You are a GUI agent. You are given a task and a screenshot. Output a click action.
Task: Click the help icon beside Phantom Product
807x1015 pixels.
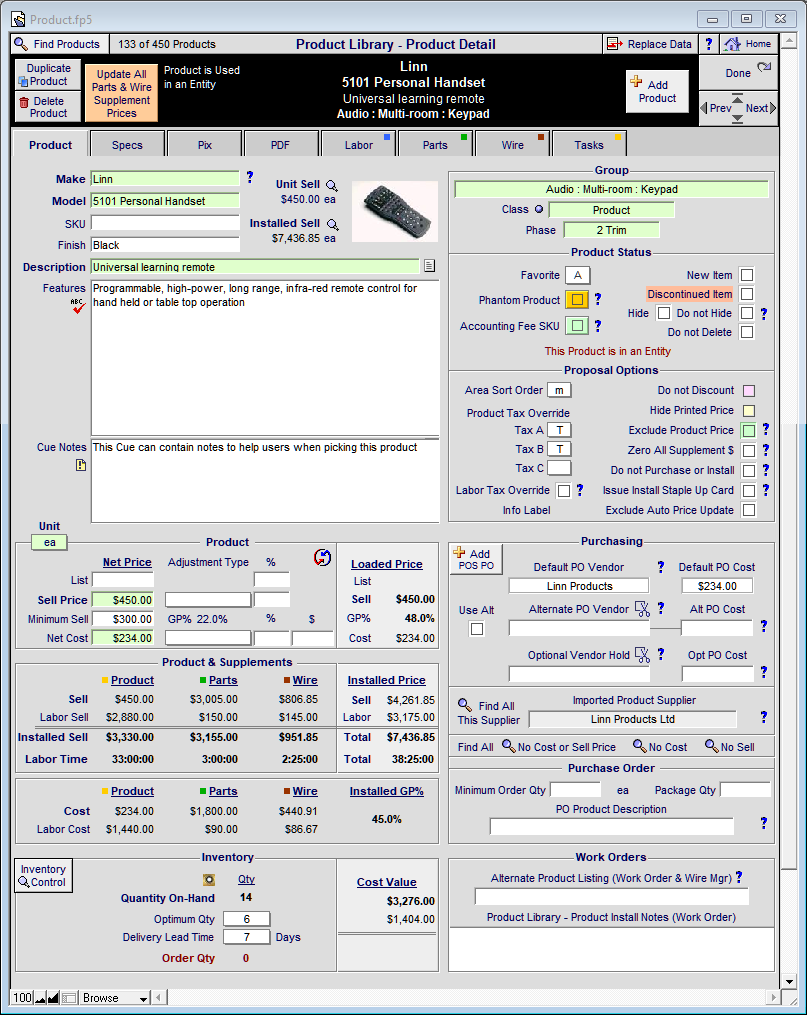(x=598, y=299)
